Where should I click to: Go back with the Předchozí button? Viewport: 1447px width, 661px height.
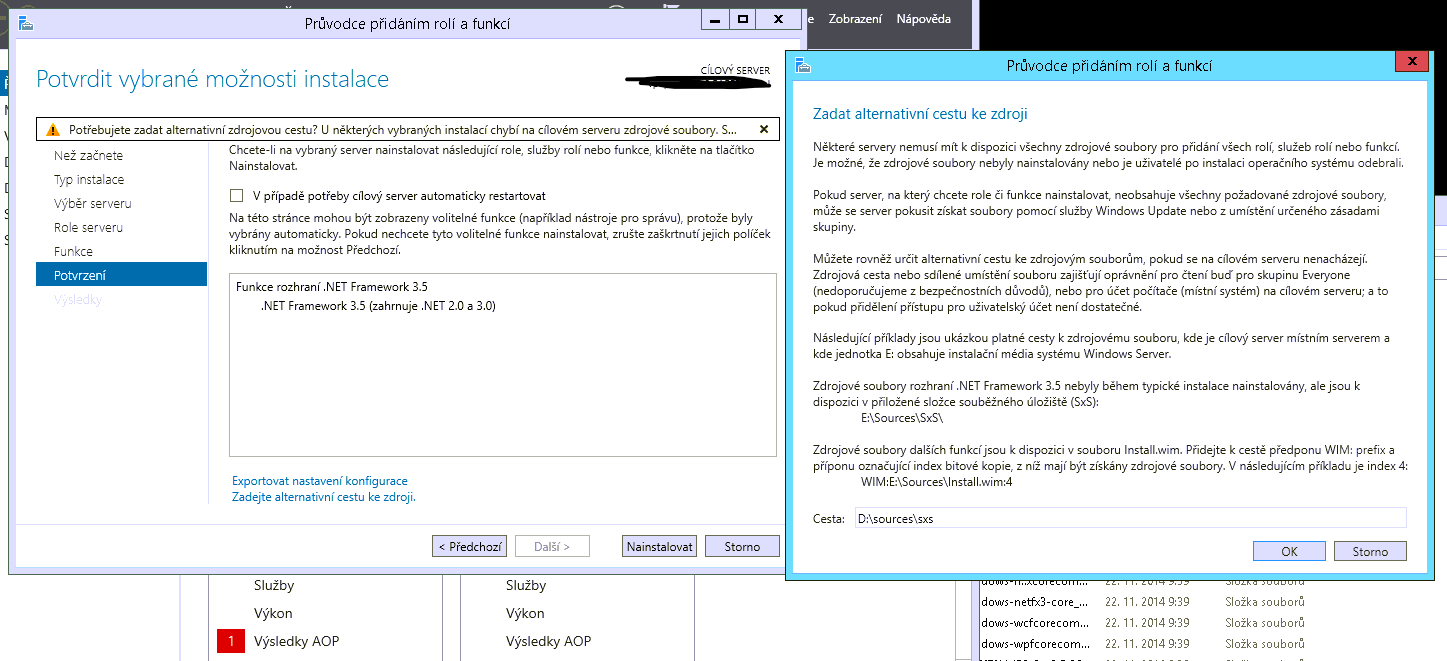pos(468,545)
